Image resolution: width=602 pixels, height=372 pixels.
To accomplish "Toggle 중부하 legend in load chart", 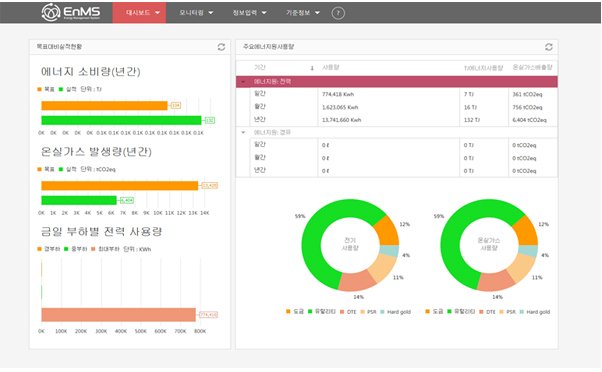I will pyautogui.click(x=76, y=249).
